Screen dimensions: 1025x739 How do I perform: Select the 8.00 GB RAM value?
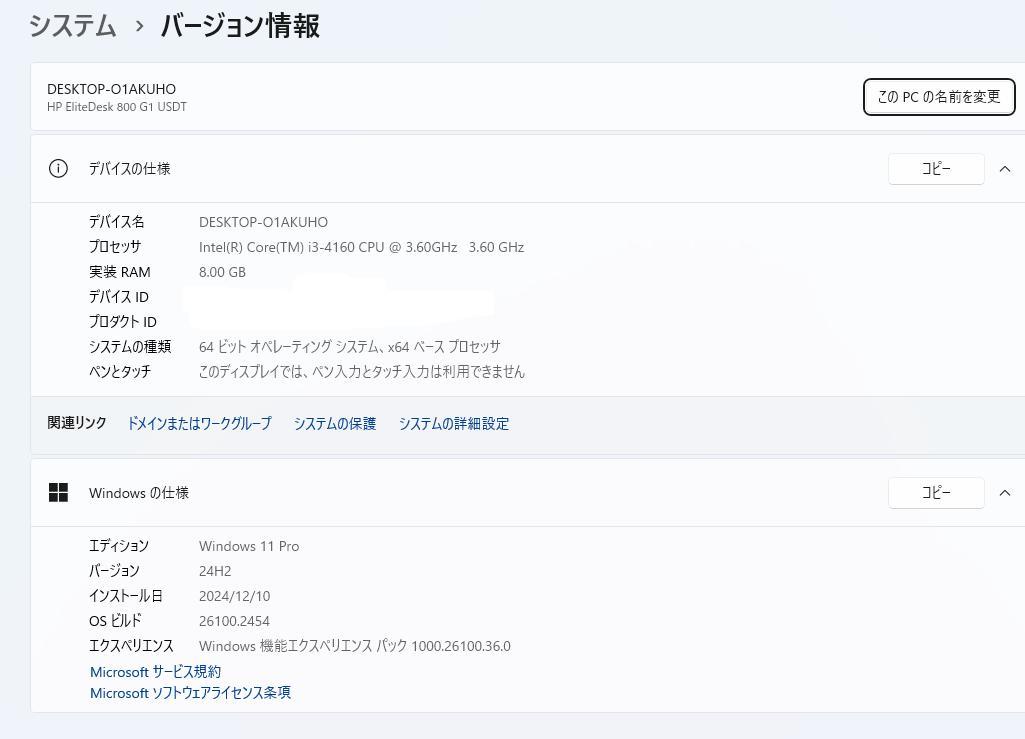[222, 272]
